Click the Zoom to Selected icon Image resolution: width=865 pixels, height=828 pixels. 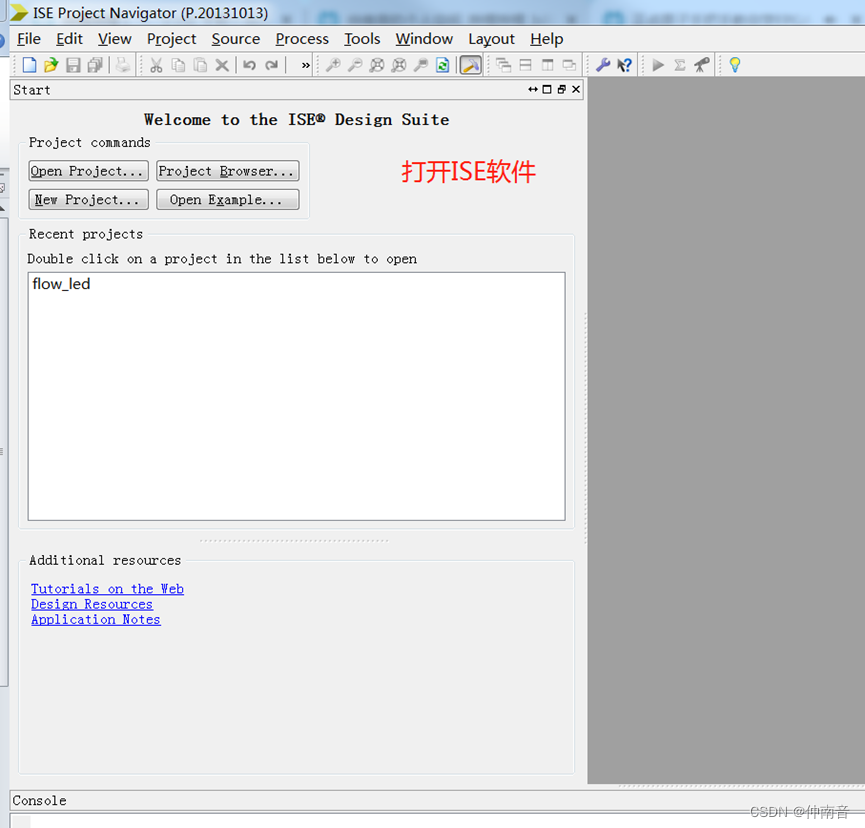pyautogui.click(x=399, y=65)
